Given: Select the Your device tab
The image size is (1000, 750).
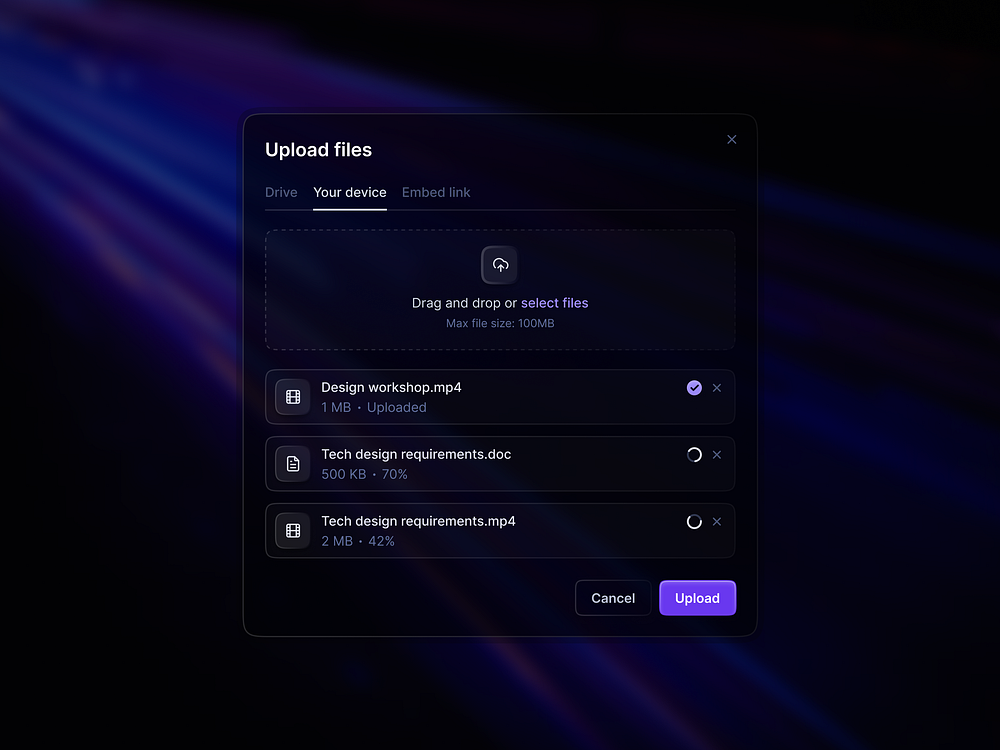Looking at the screenshot, I should (x=349, y=193).
